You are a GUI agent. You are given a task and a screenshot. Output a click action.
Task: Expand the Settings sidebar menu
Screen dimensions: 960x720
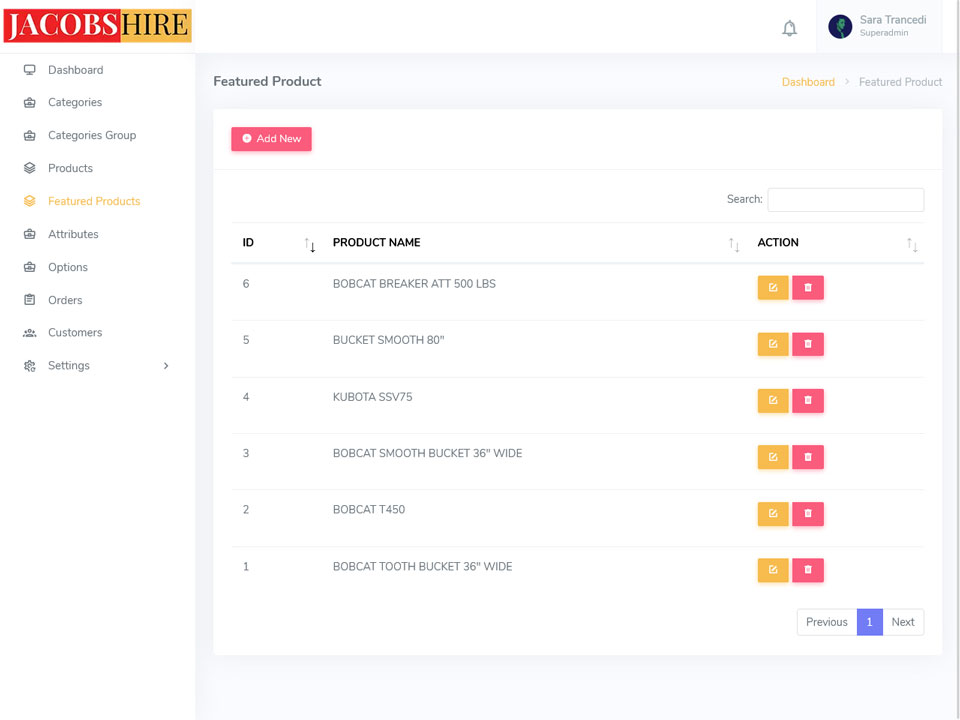97,366
